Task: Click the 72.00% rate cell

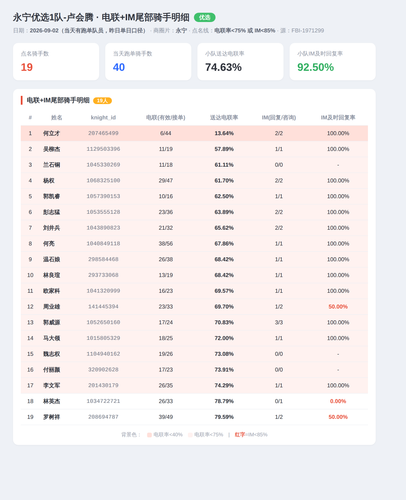Action: click(x=224, y=338)
